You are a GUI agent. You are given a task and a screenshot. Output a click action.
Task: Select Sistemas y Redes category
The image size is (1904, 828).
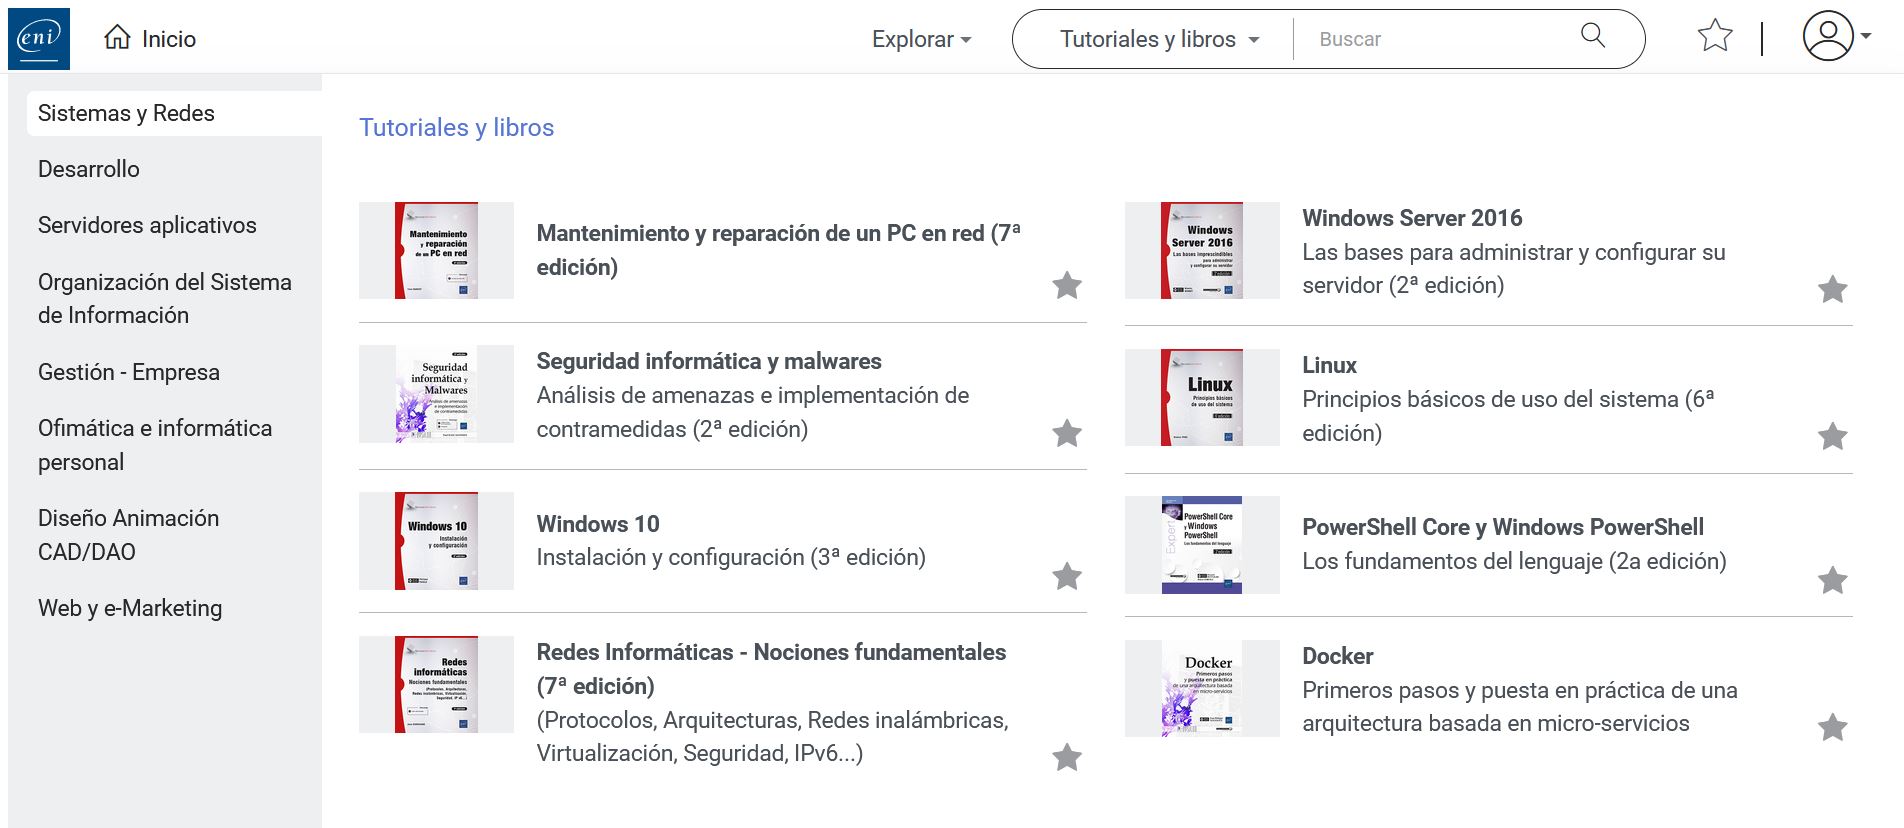point(174,113)
